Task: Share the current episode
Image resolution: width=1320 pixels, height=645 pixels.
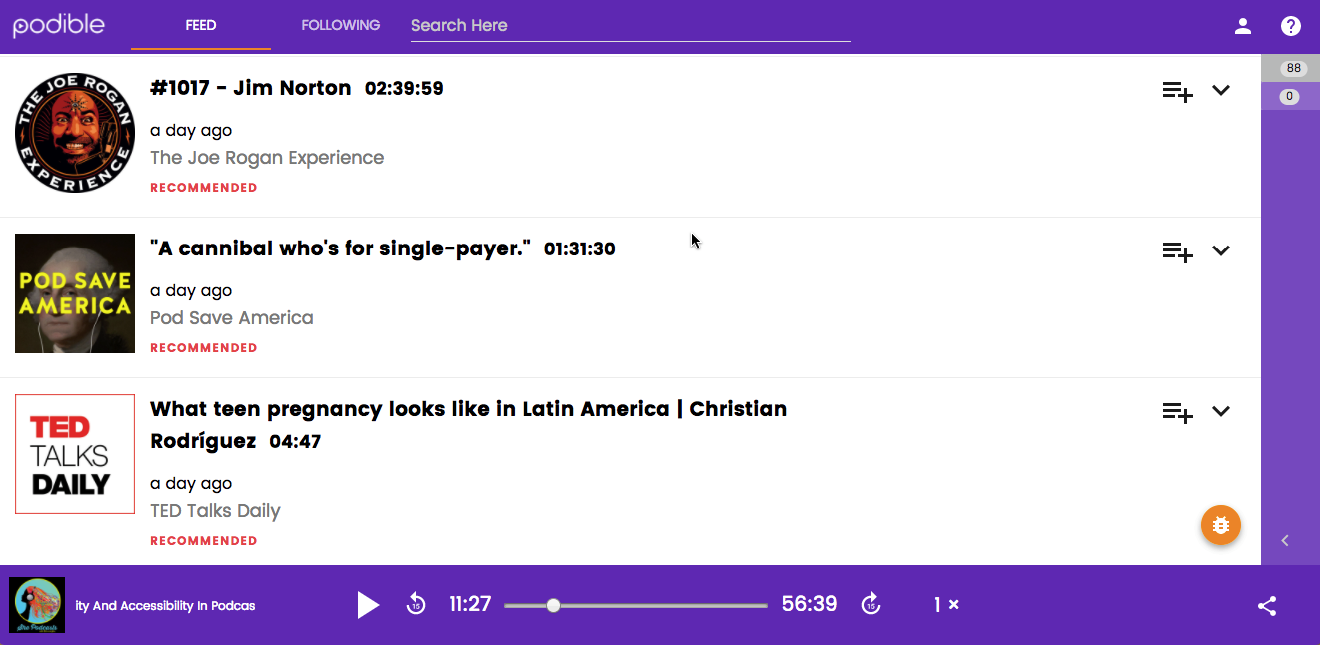Action: click(1267, 606)
